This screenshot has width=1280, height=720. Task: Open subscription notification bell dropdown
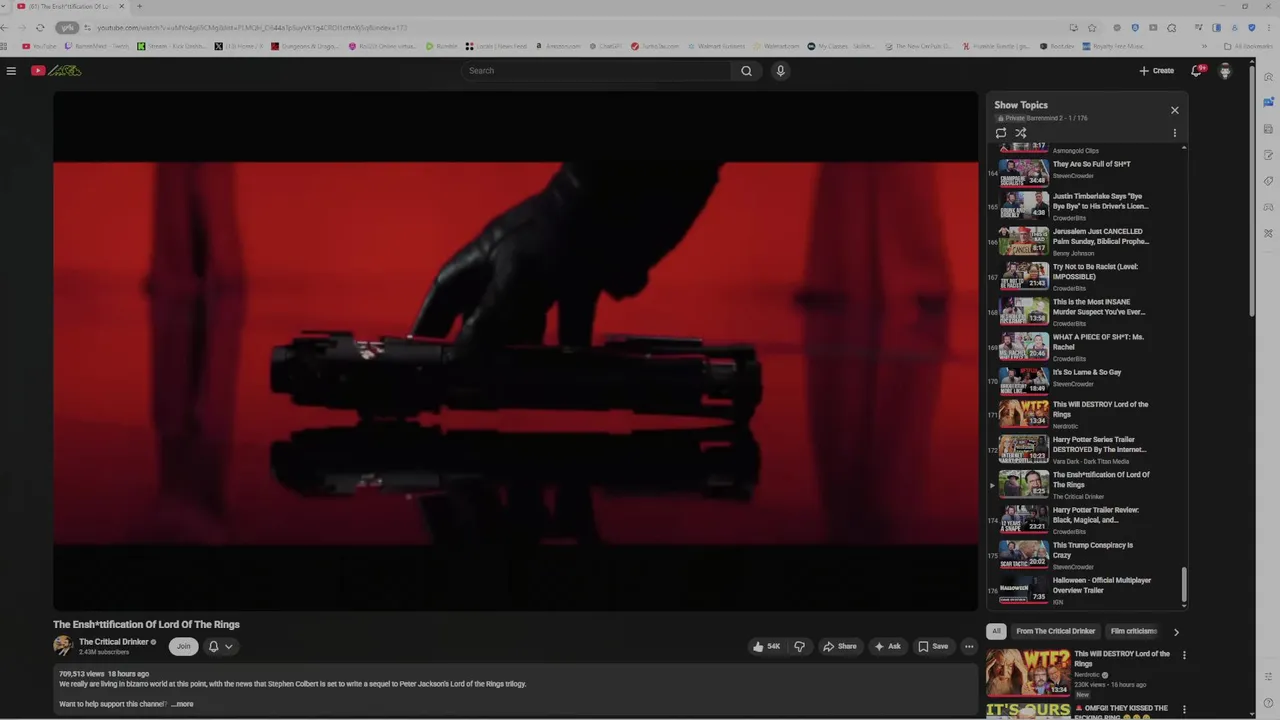220,646
